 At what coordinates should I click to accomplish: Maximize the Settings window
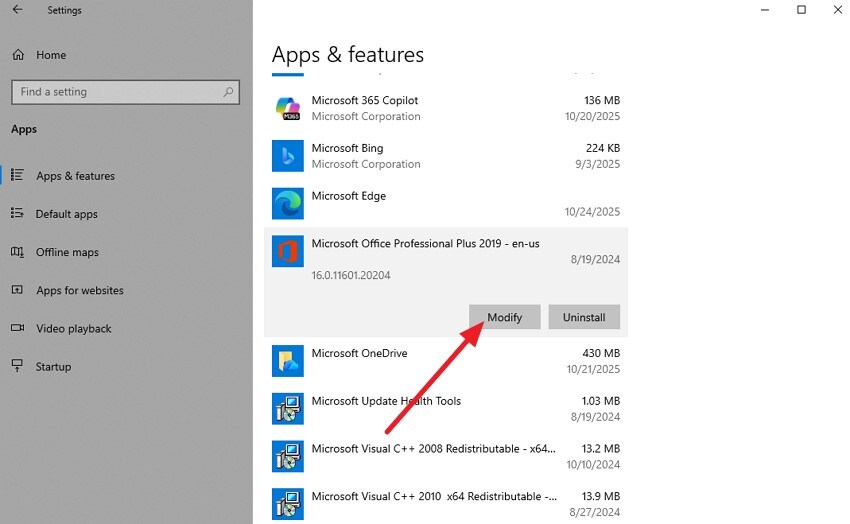coord(801,10)
